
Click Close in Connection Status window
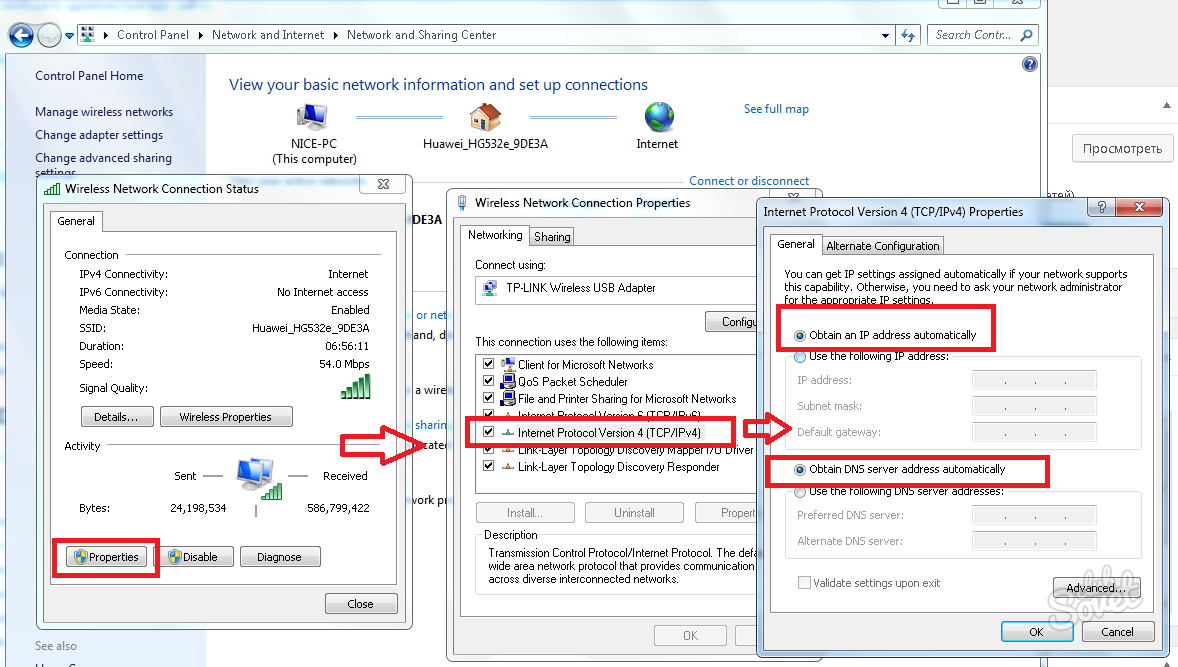click(x=361, y=604)
